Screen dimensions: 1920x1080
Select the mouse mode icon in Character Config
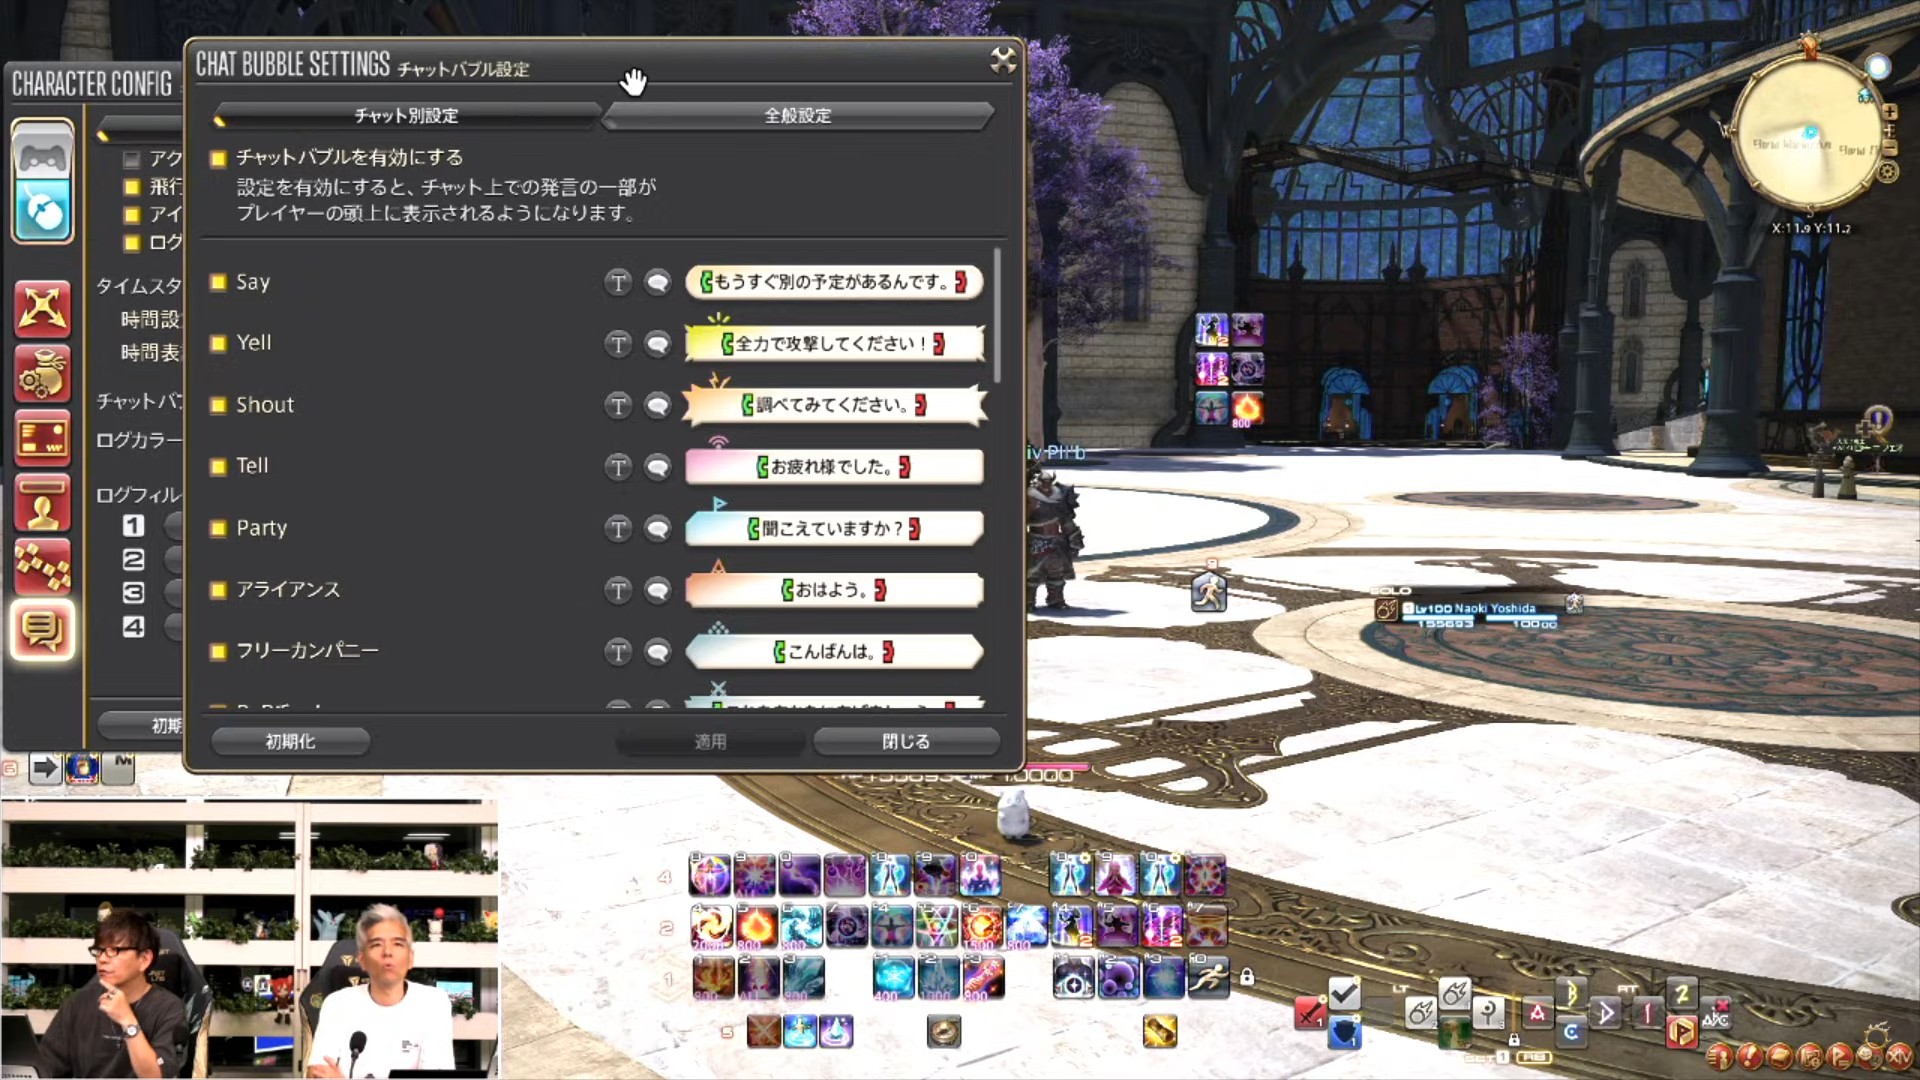pyautogui.click(x=42, y=211)
